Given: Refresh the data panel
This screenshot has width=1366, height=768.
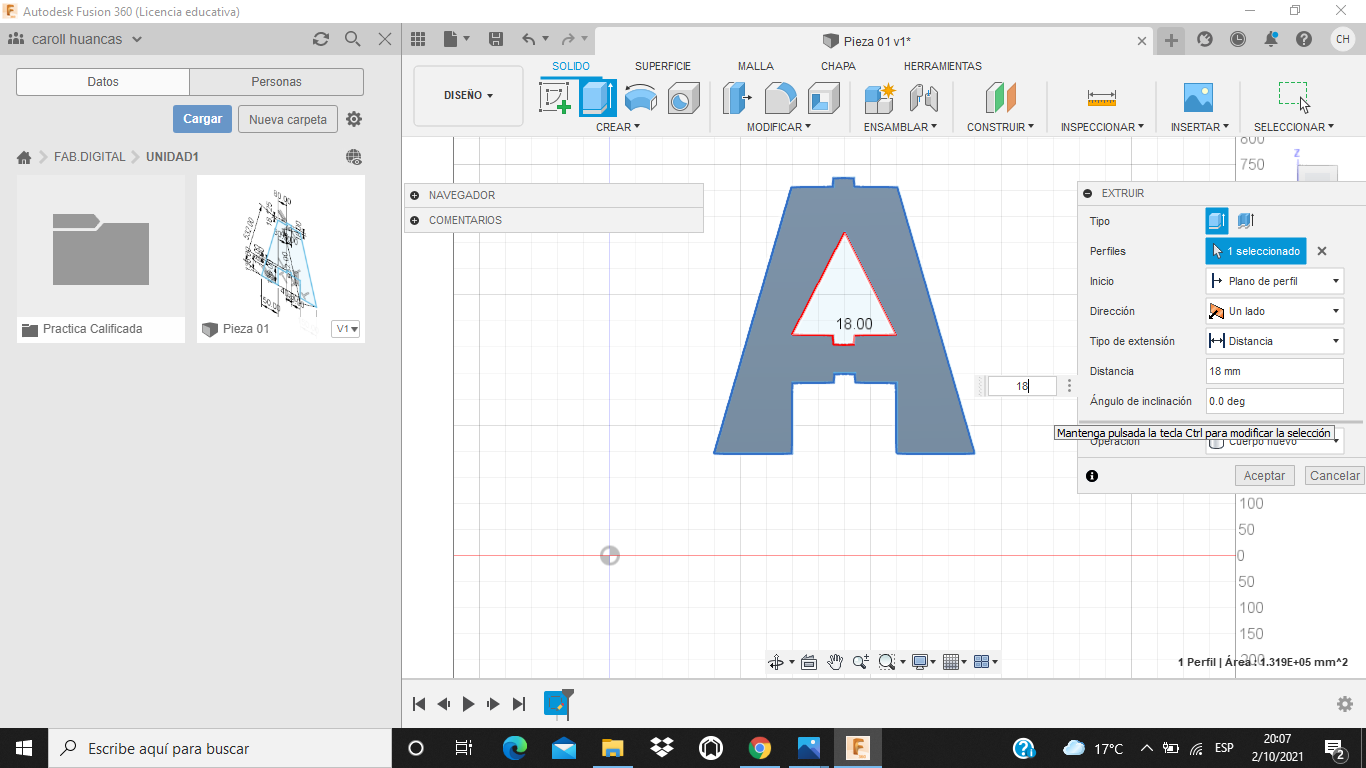Looking at the screenshot, I should click(x=321, y=39).
